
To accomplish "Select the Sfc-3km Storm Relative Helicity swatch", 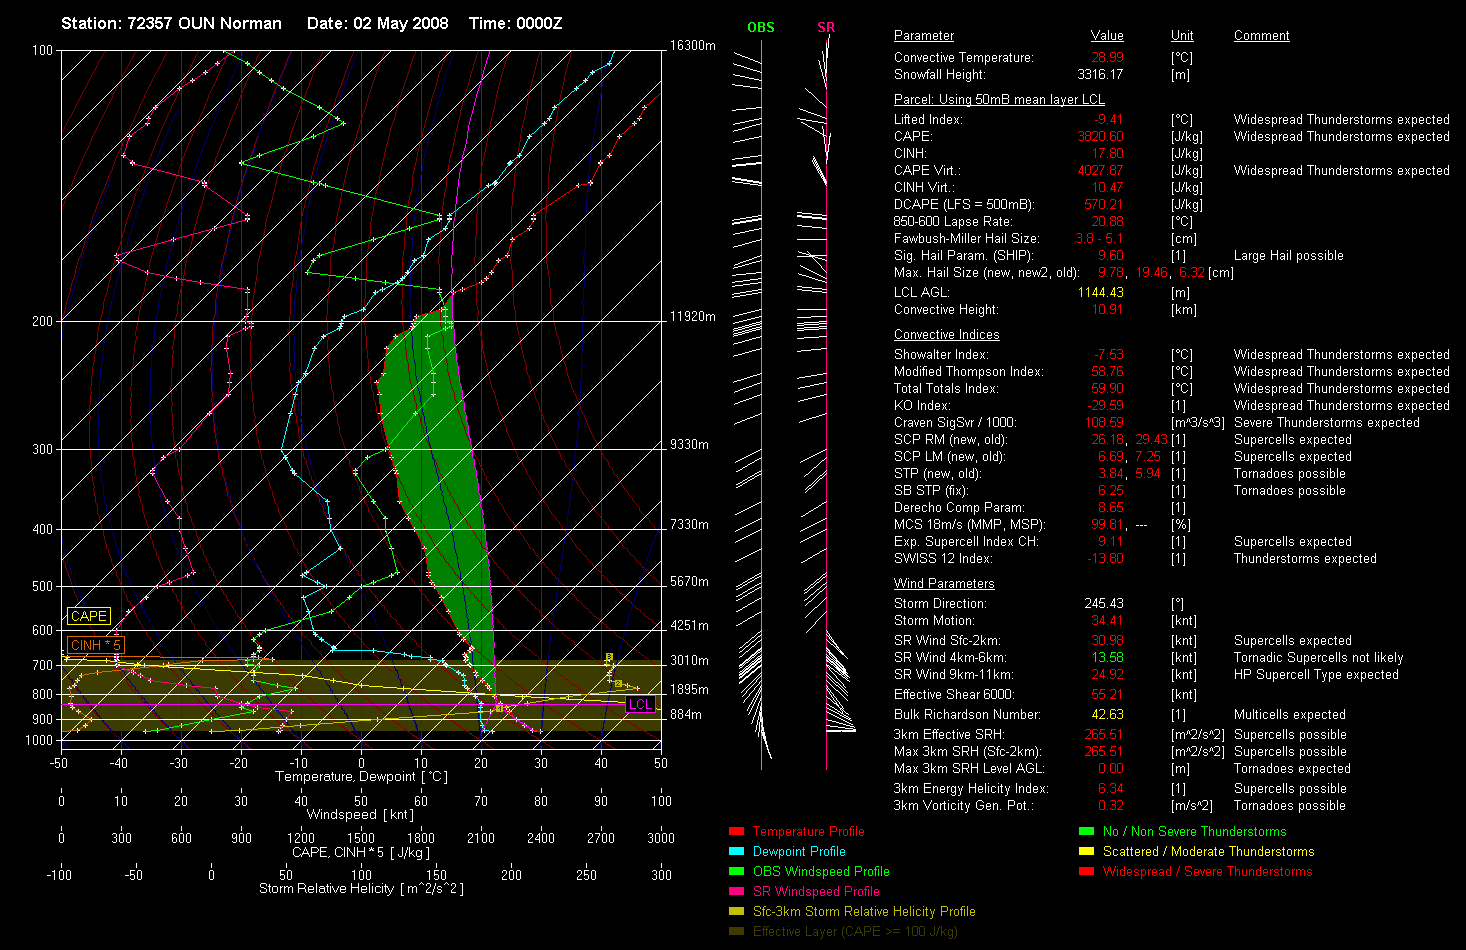I will click(x=736, y=911).
